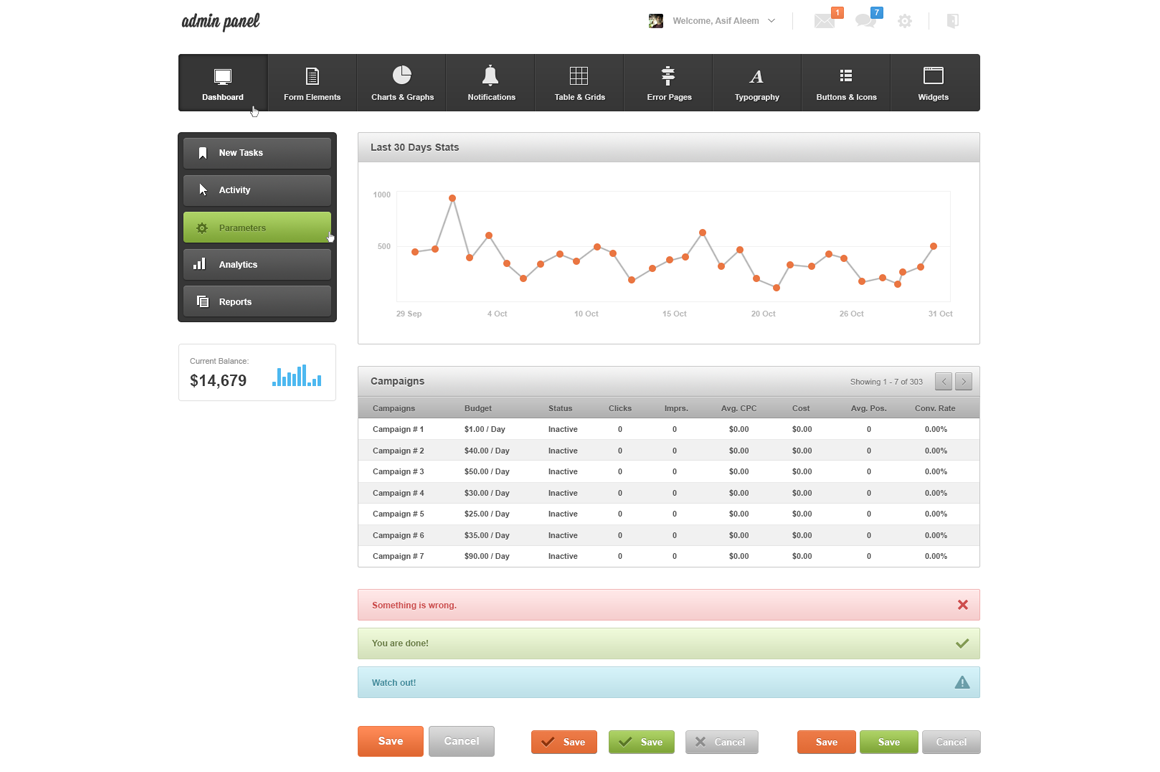Click the peak data point on stats chart
The width and height of the screenshot is (1160, 772).
point(452,198)
